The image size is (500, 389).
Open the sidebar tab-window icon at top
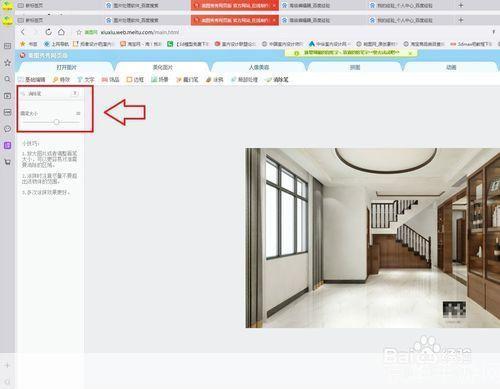(x=7, y=46)
